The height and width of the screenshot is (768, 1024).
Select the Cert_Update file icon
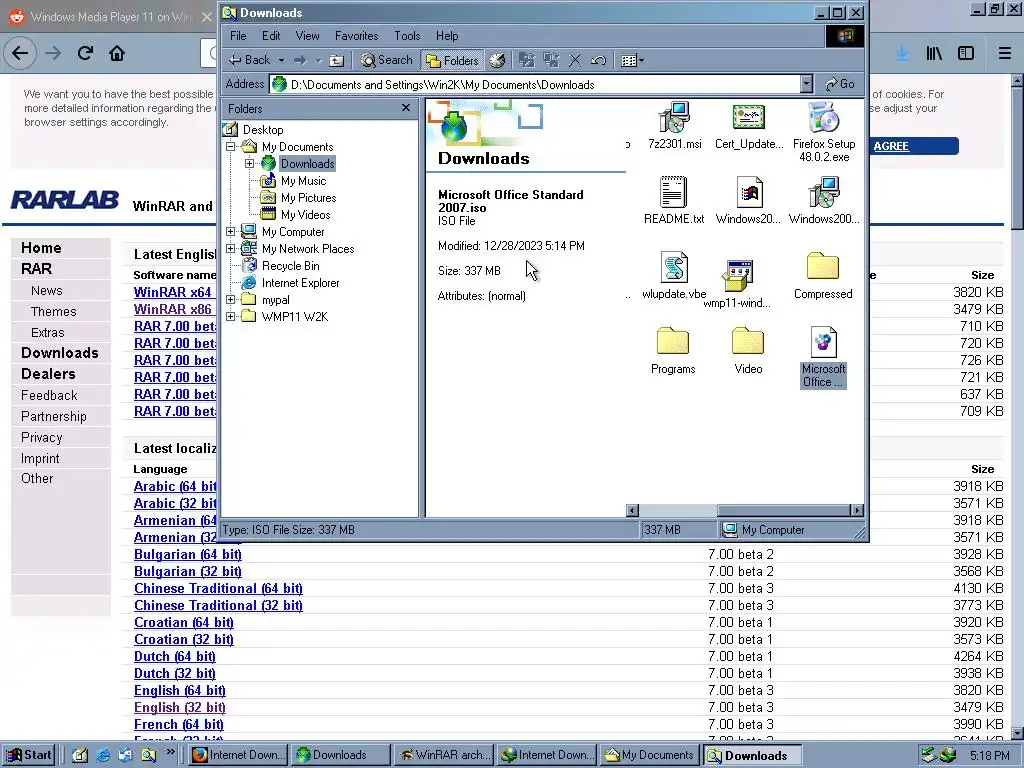coord(748,119)
